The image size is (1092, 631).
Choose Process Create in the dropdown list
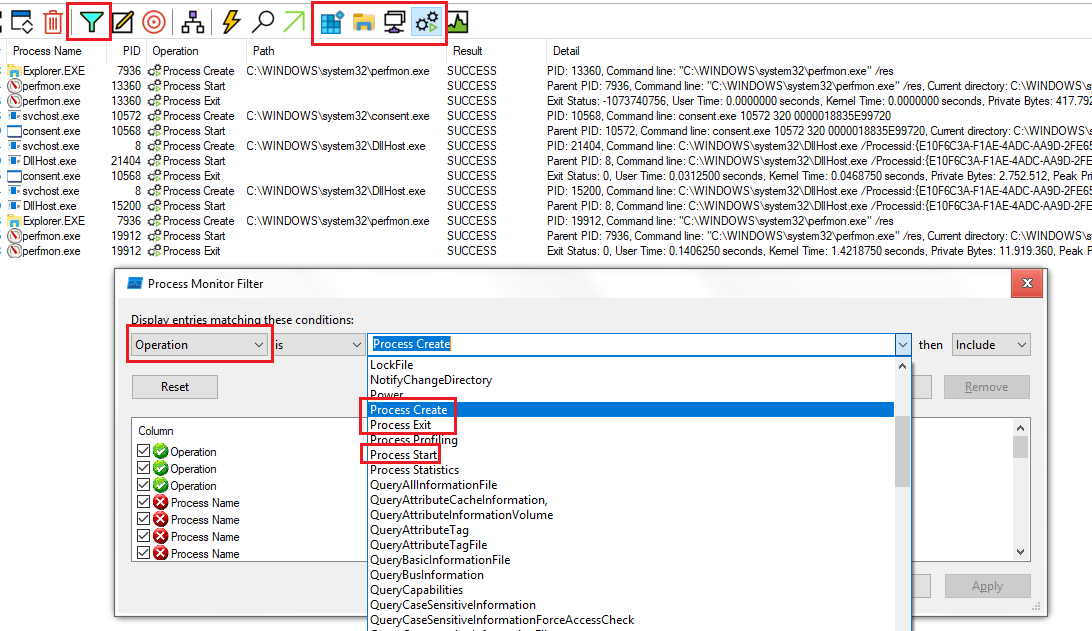409,410
